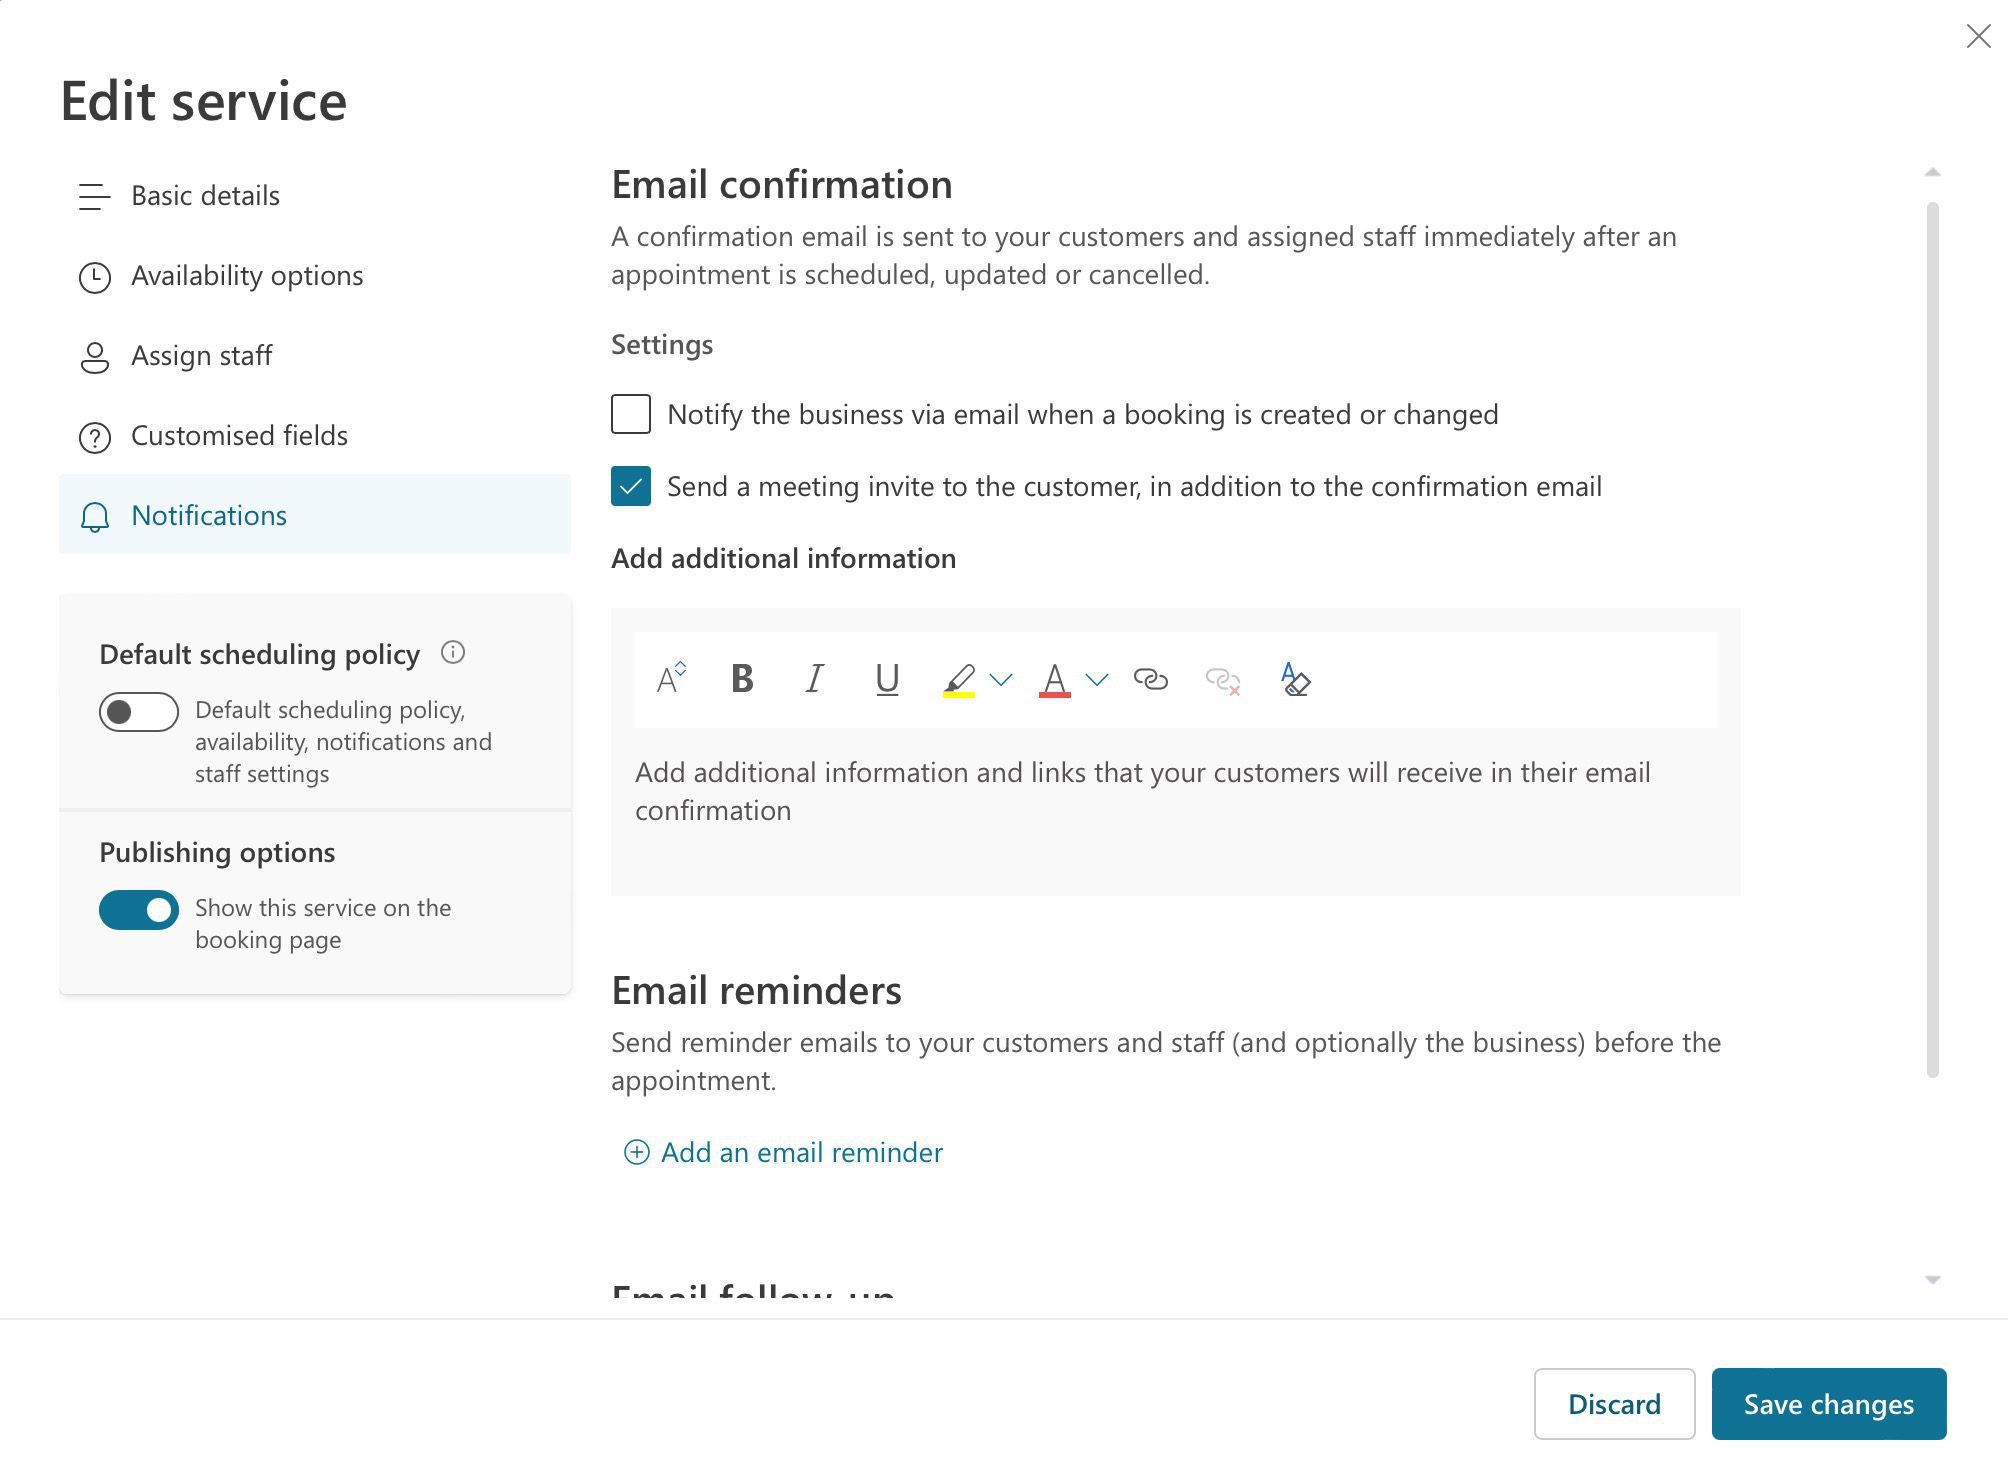Uncheck sending a meeting invite to the customer

[630, 487]
